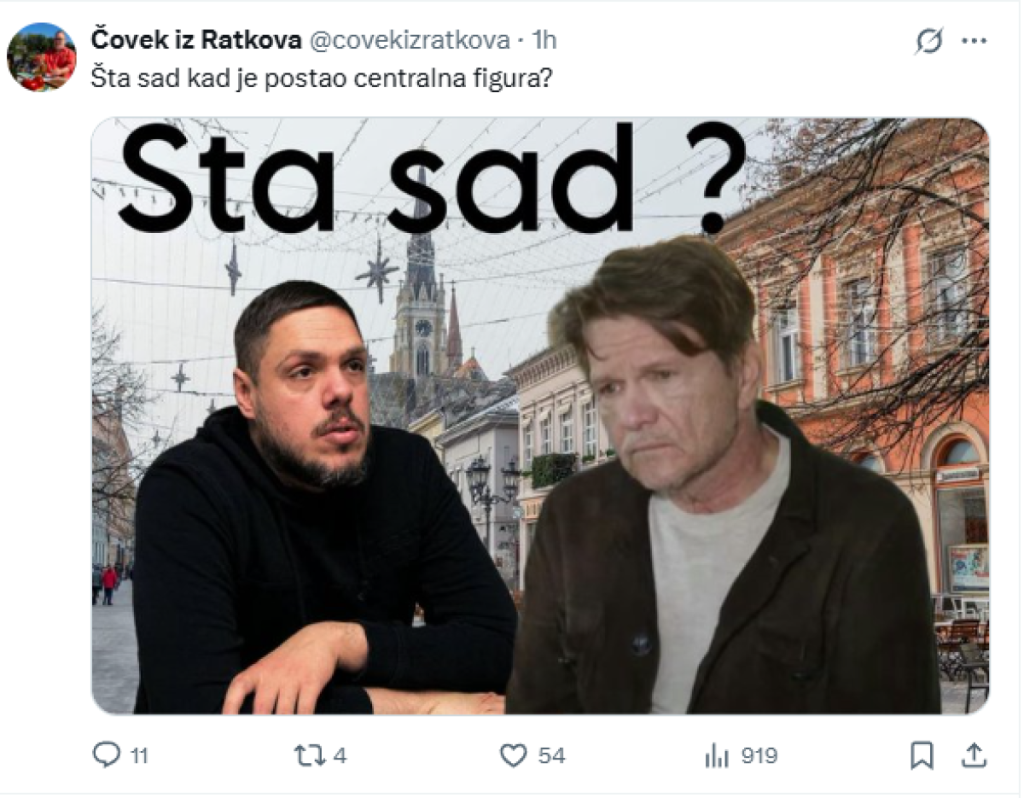The height and width of the screenshot is (798, 1024).
Task: Click the post text about centralna figura
Action: pyautogui.click(x=321, y=78)
